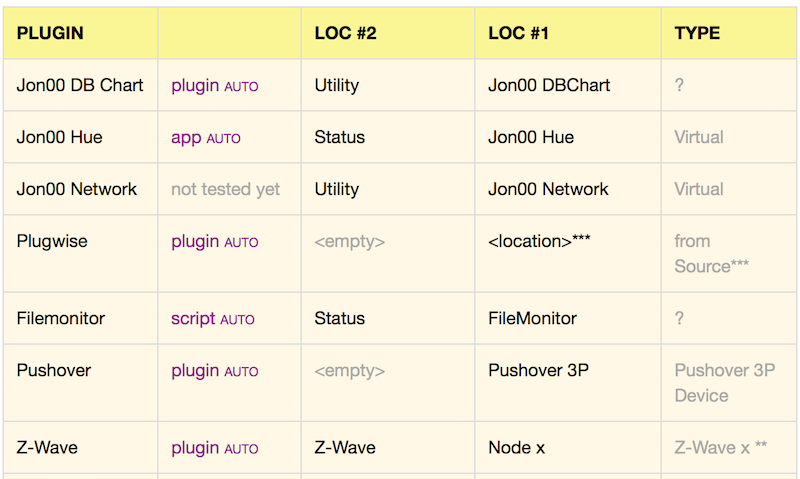Click the ? type in Filemonitor row

pos(679,318)
